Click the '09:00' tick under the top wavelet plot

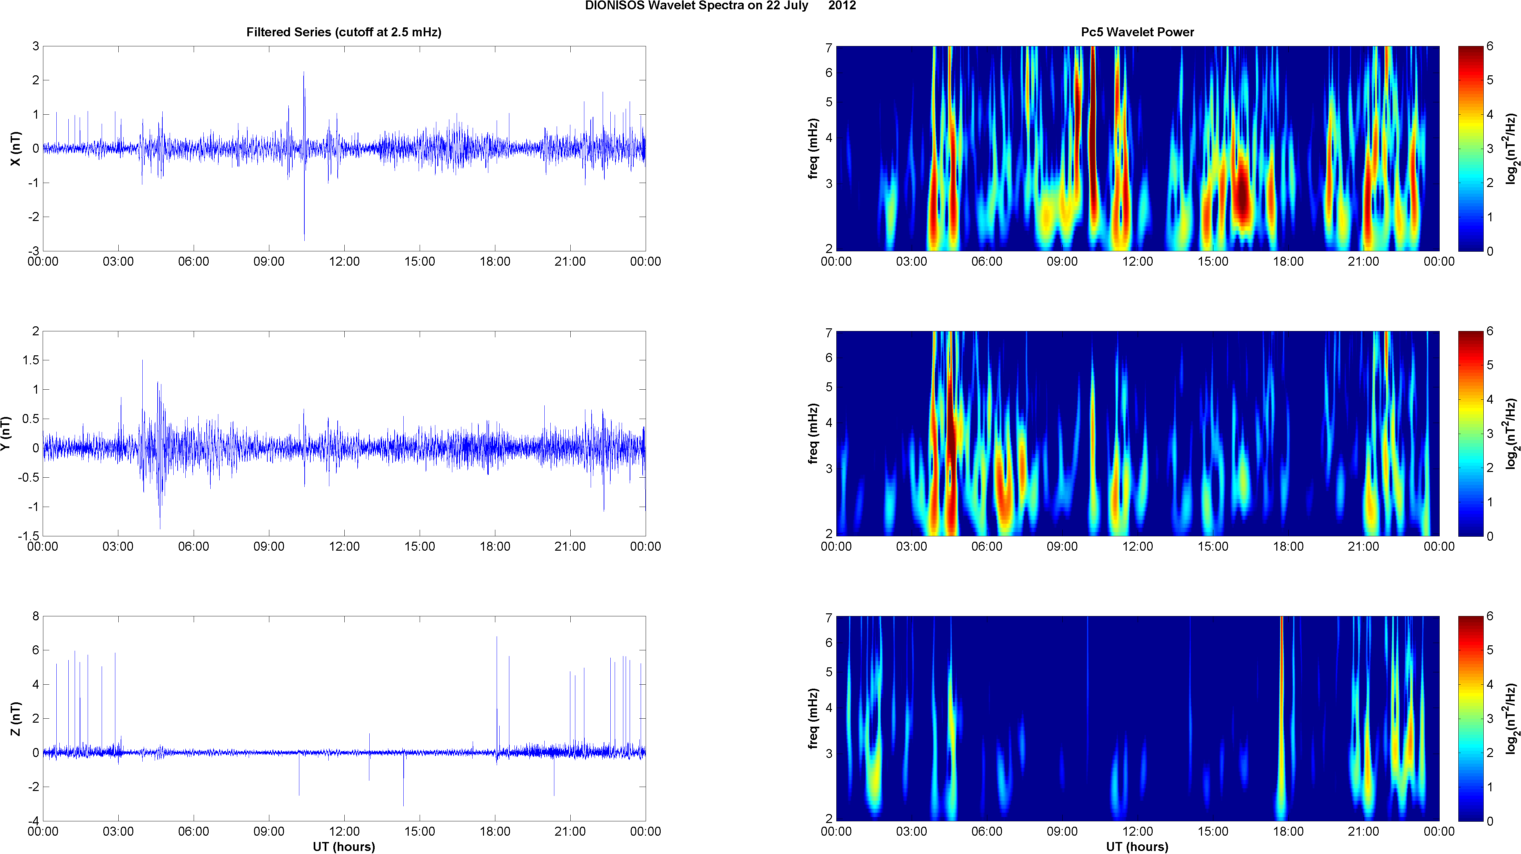click(x=1062, y=262)
